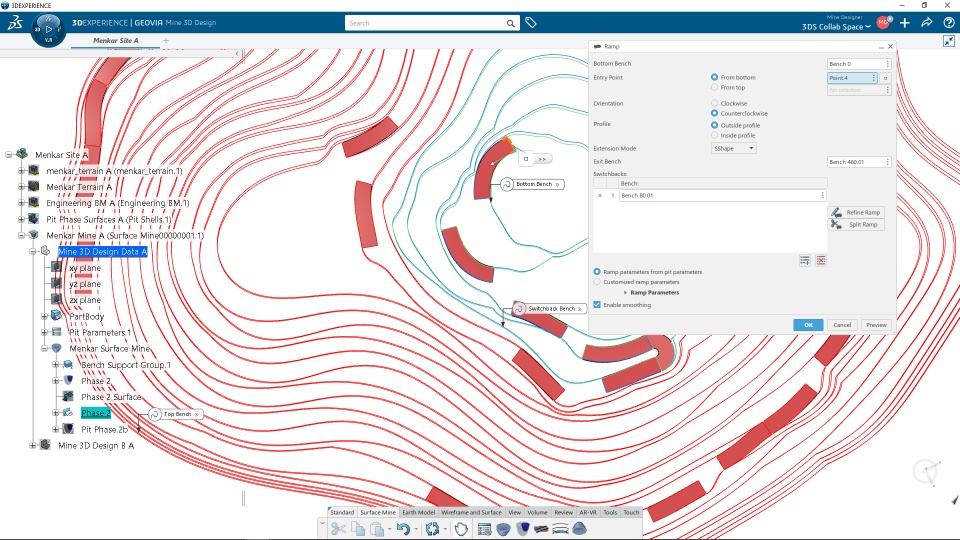Click the pit shell bowl icon
The image size is (960, 540).
(503, 529)
